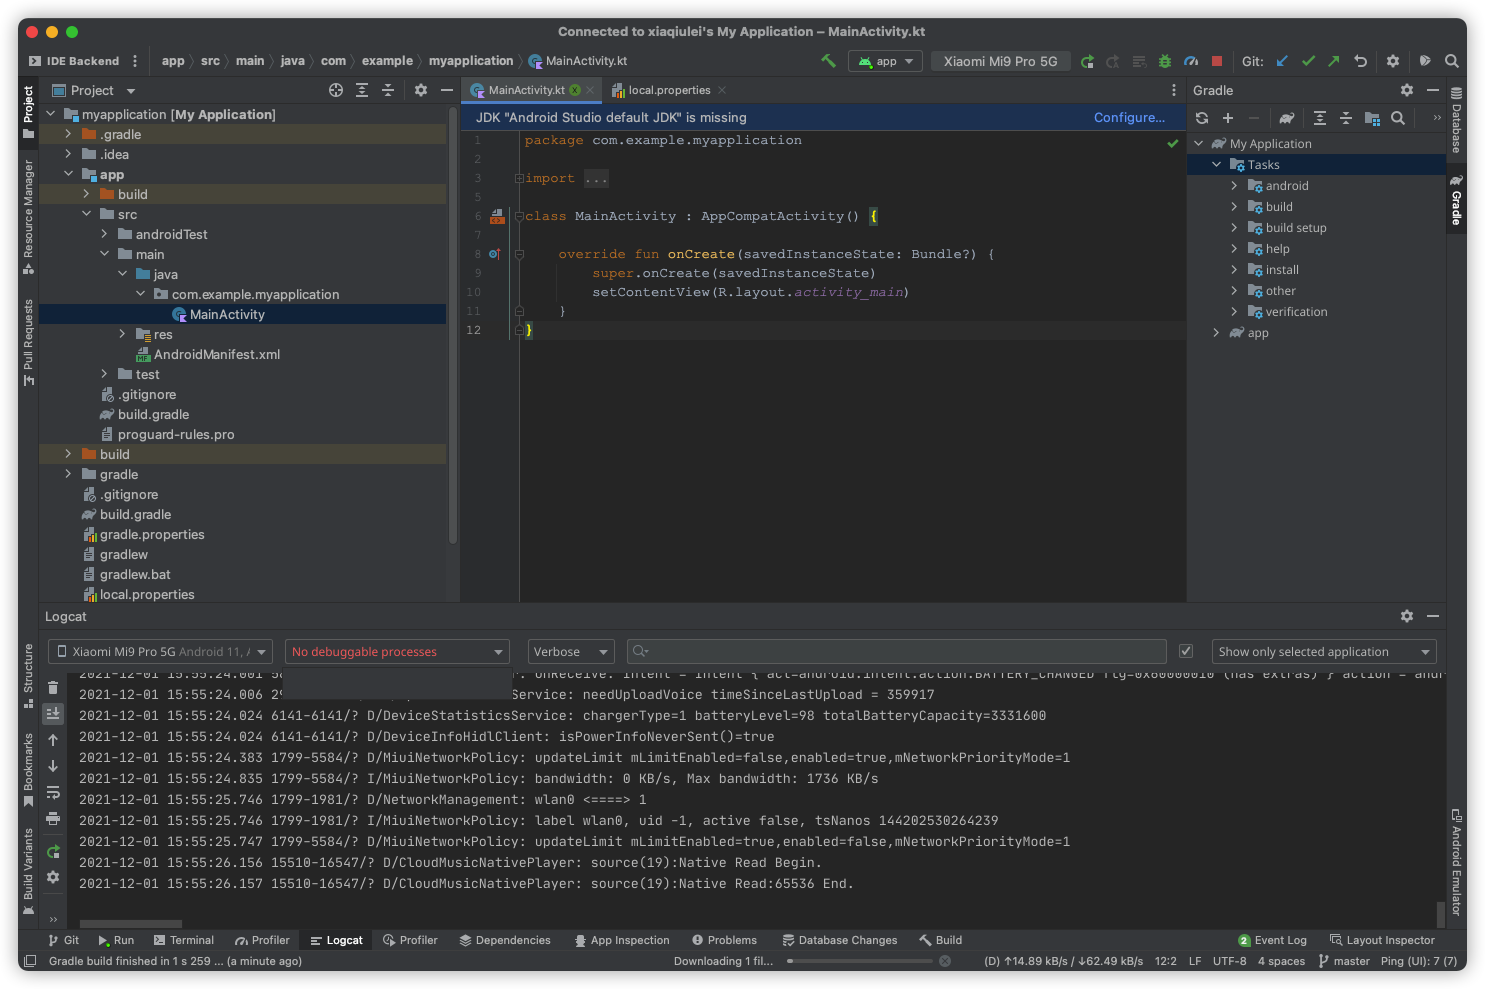
Task: Toggle soft-wrap in Logcat sidebar
Action: [x=53, y=793]
